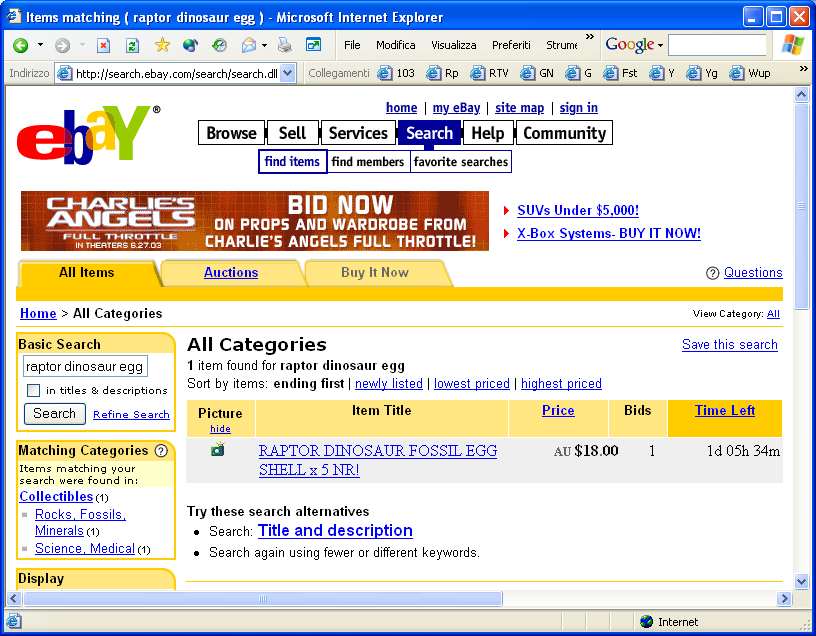Open the 103 links bar shortcut
Image resolution: width=816 pixels, height=636 pixels.
(396, 73)
